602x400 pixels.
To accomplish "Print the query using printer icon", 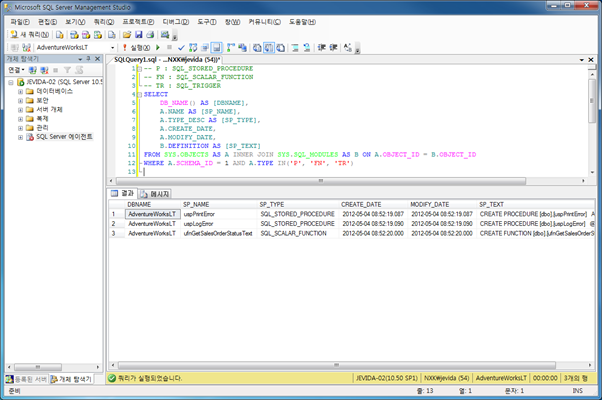I will pos(150,35).
